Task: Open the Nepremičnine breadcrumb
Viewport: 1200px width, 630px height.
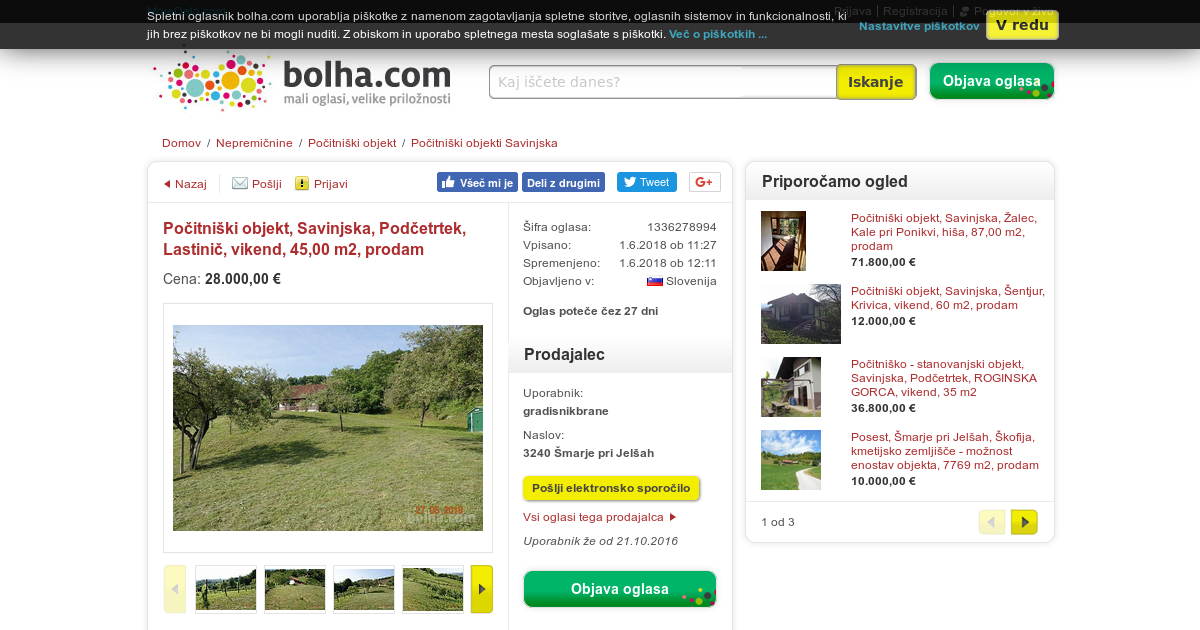Action: click(255, 143)
